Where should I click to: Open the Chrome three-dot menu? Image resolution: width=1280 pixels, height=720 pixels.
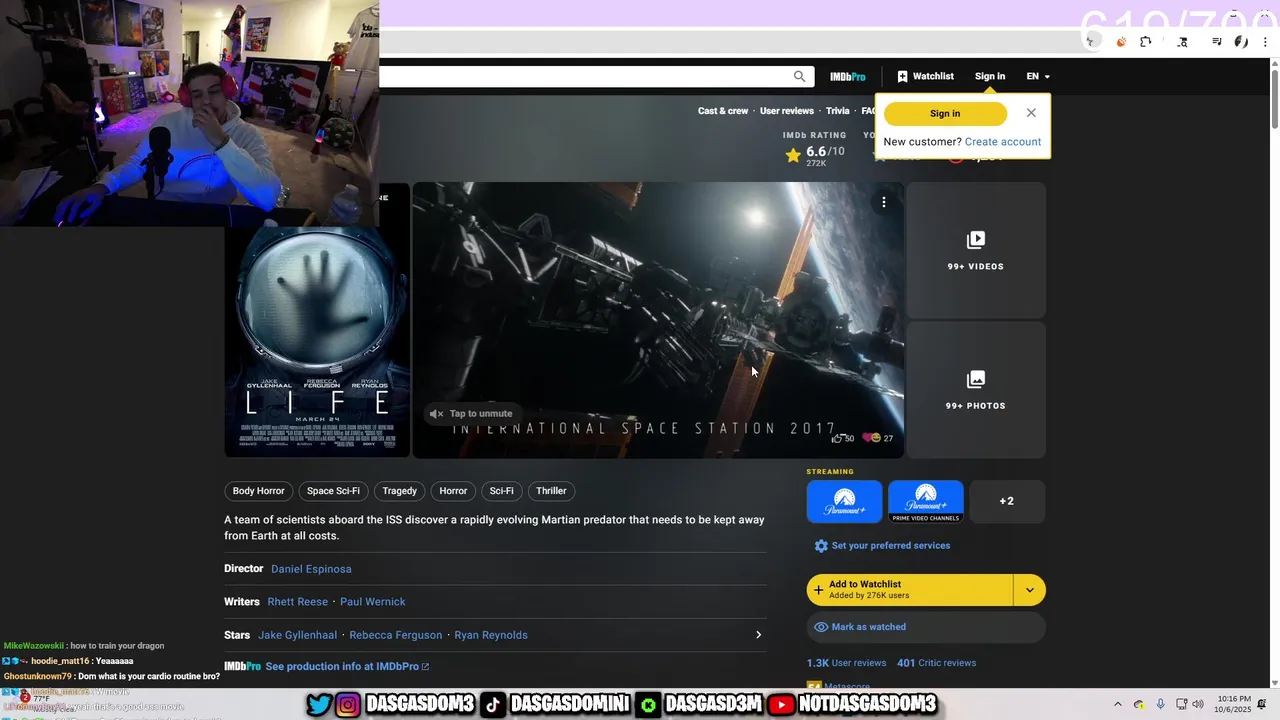(1265, 42)
